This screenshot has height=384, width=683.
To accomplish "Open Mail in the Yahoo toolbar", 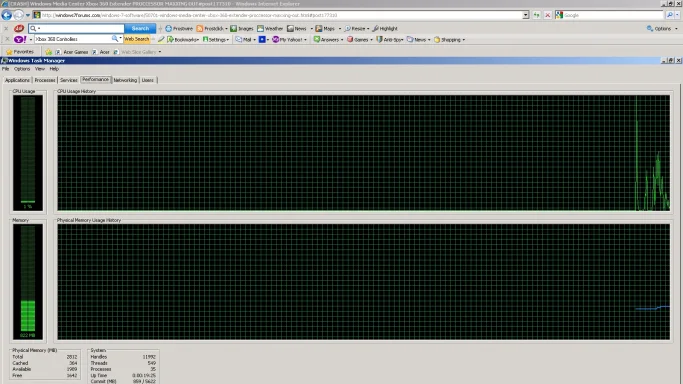I will [243, 40].
